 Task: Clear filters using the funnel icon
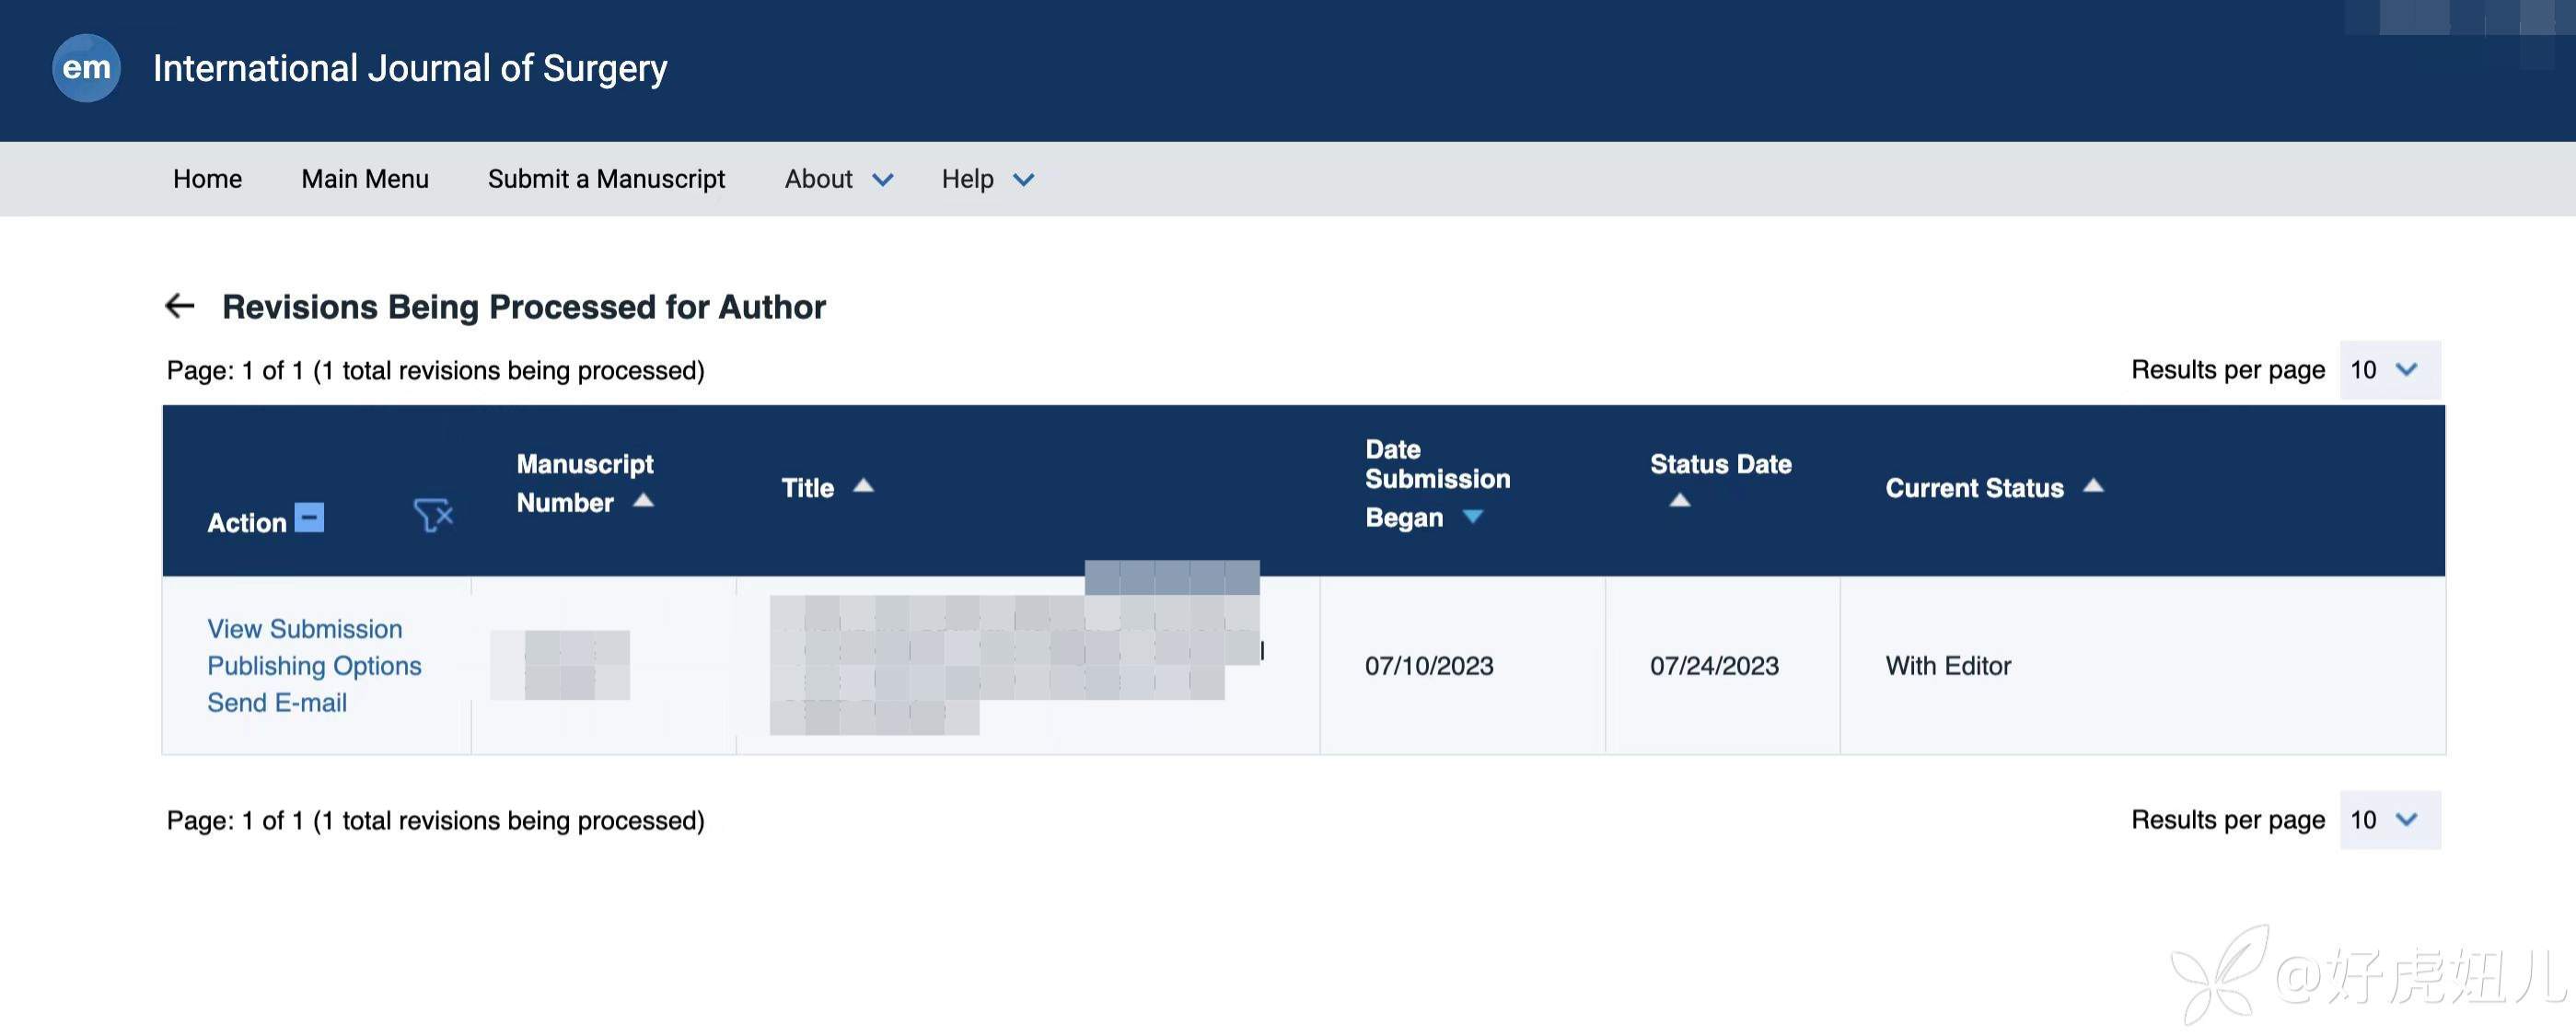point(433,516)
